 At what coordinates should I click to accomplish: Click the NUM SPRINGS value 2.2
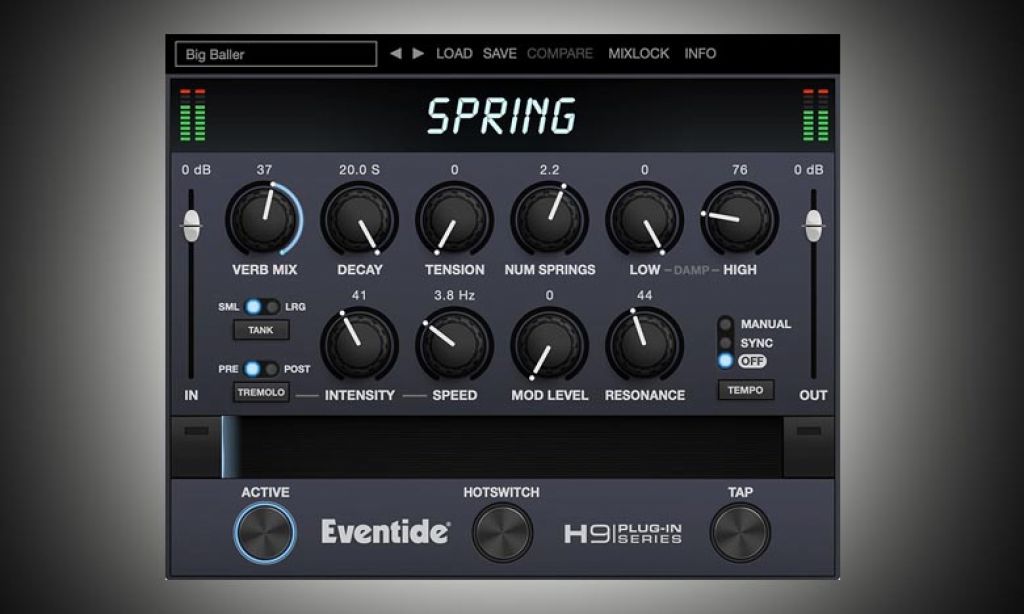coord(549,170)
